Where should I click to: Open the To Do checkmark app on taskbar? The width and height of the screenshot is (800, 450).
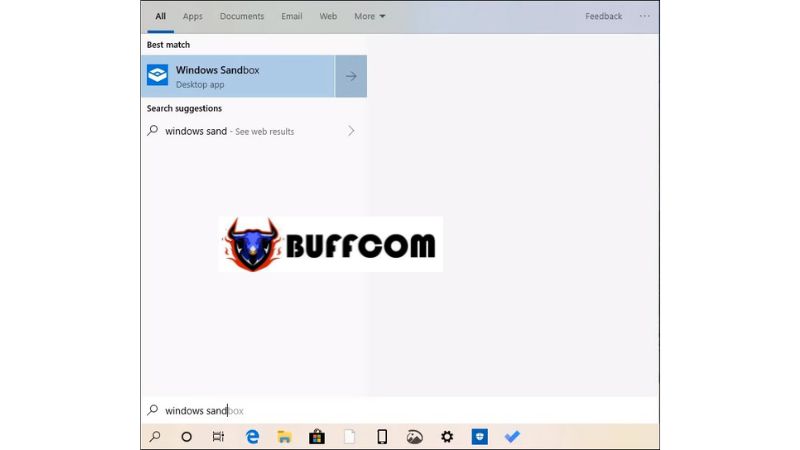click(x=512, y=437)
